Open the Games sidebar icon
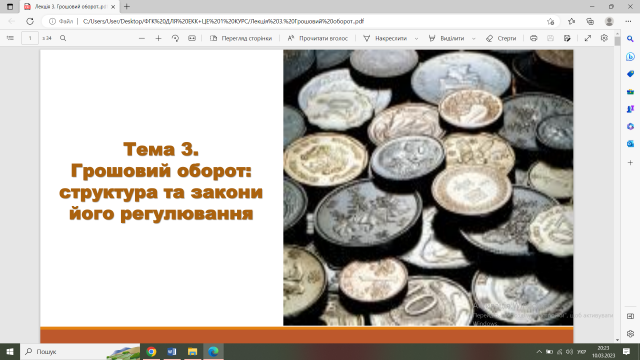 click(x=630, y=109)
